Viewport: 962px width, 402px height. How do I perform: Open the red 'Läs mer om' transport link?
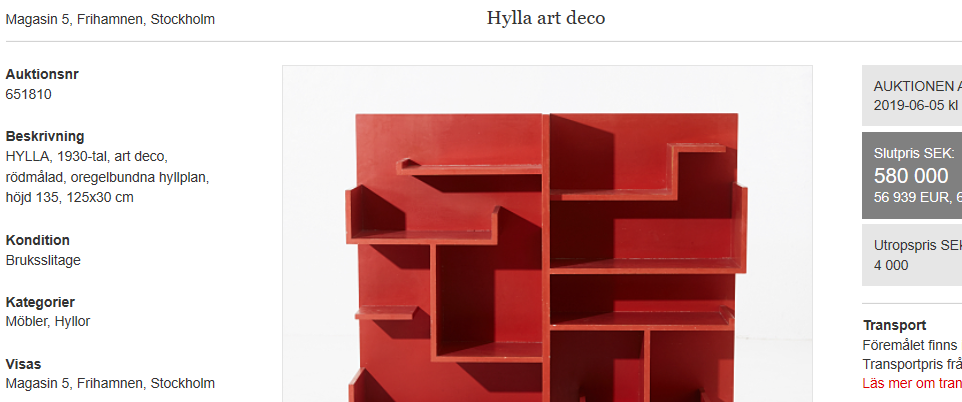pos(912,384)
